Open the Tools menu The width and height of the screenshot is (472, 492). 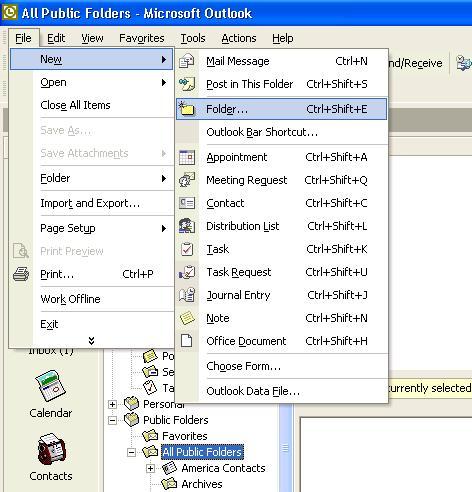point(193,38)
